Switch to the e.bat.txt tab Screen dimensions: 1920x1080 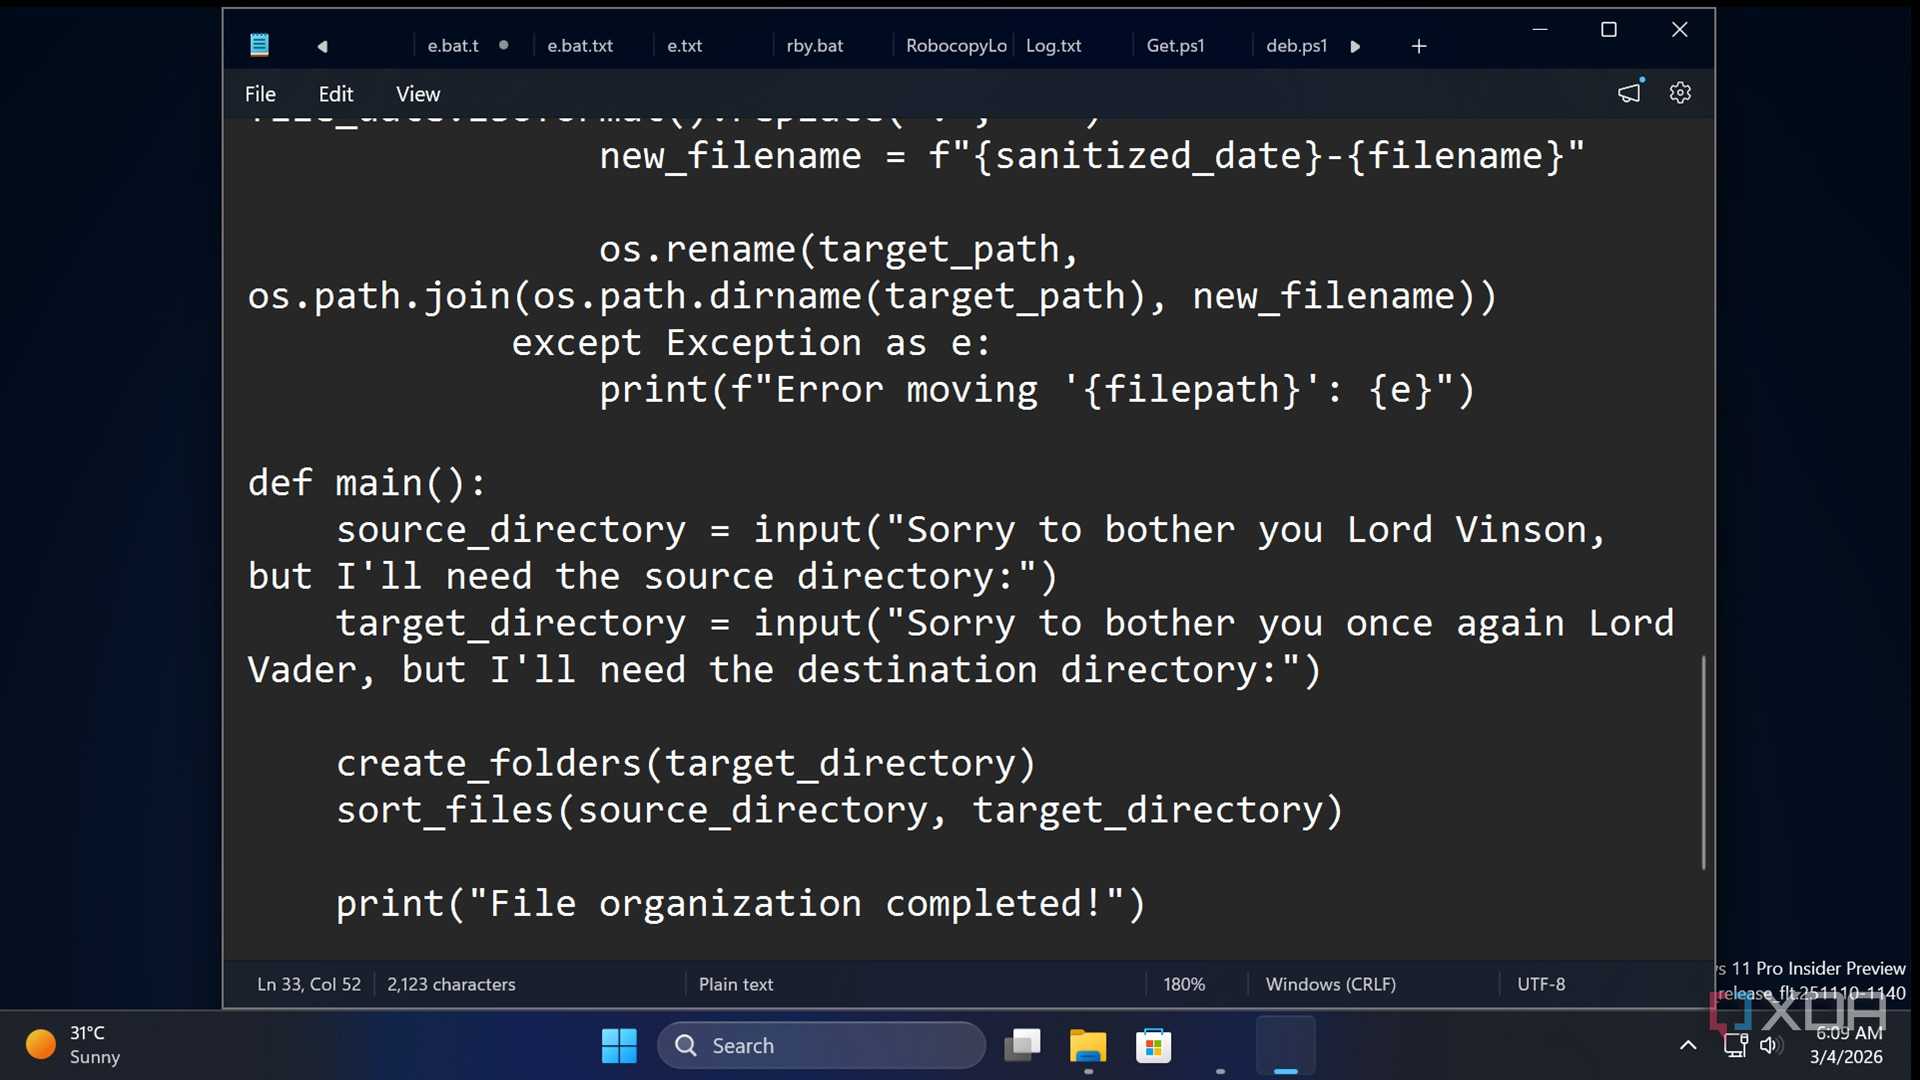pyautogui.click(x=580, y=46)
